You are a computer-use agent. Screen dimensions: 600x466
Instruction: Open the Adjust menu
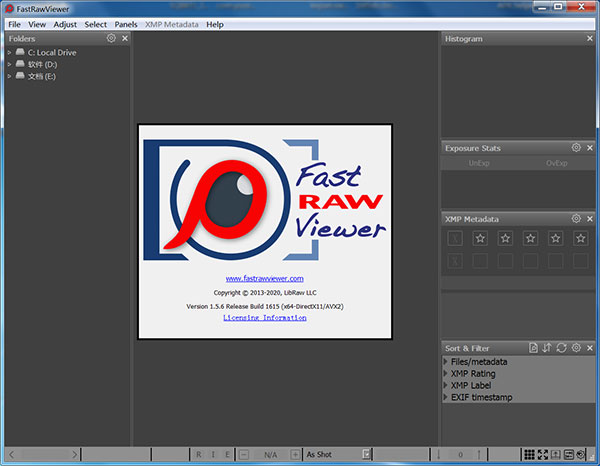[x=65, y=24]
